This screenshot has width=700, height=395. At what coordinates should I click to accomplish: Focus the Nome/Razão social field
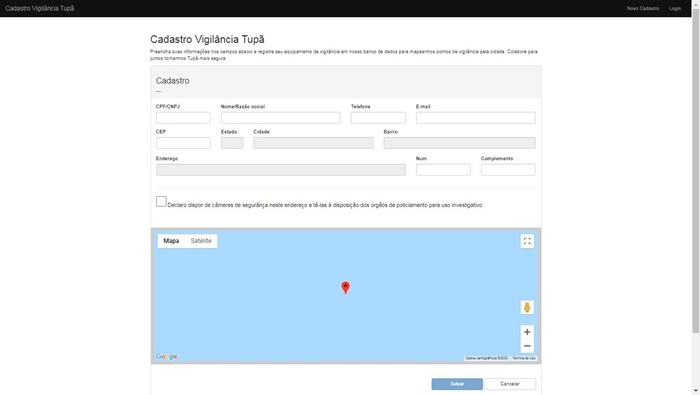point(280,118)
